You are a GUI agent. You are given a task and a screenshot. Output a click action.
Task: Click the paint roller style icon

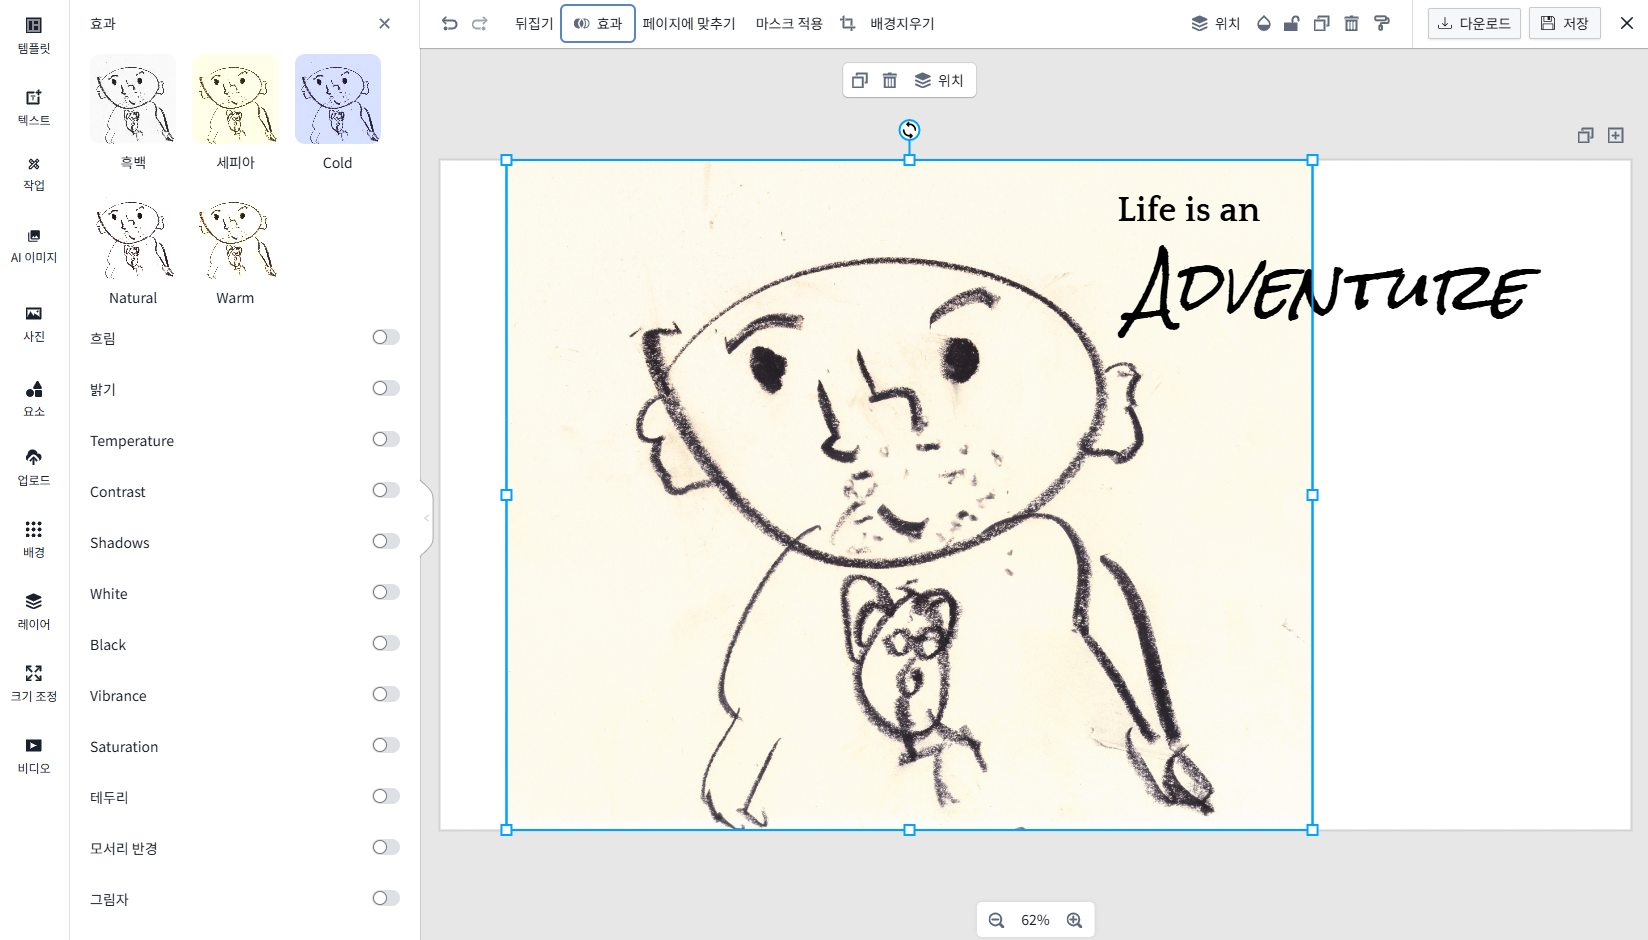click(x=1382, y=23)
